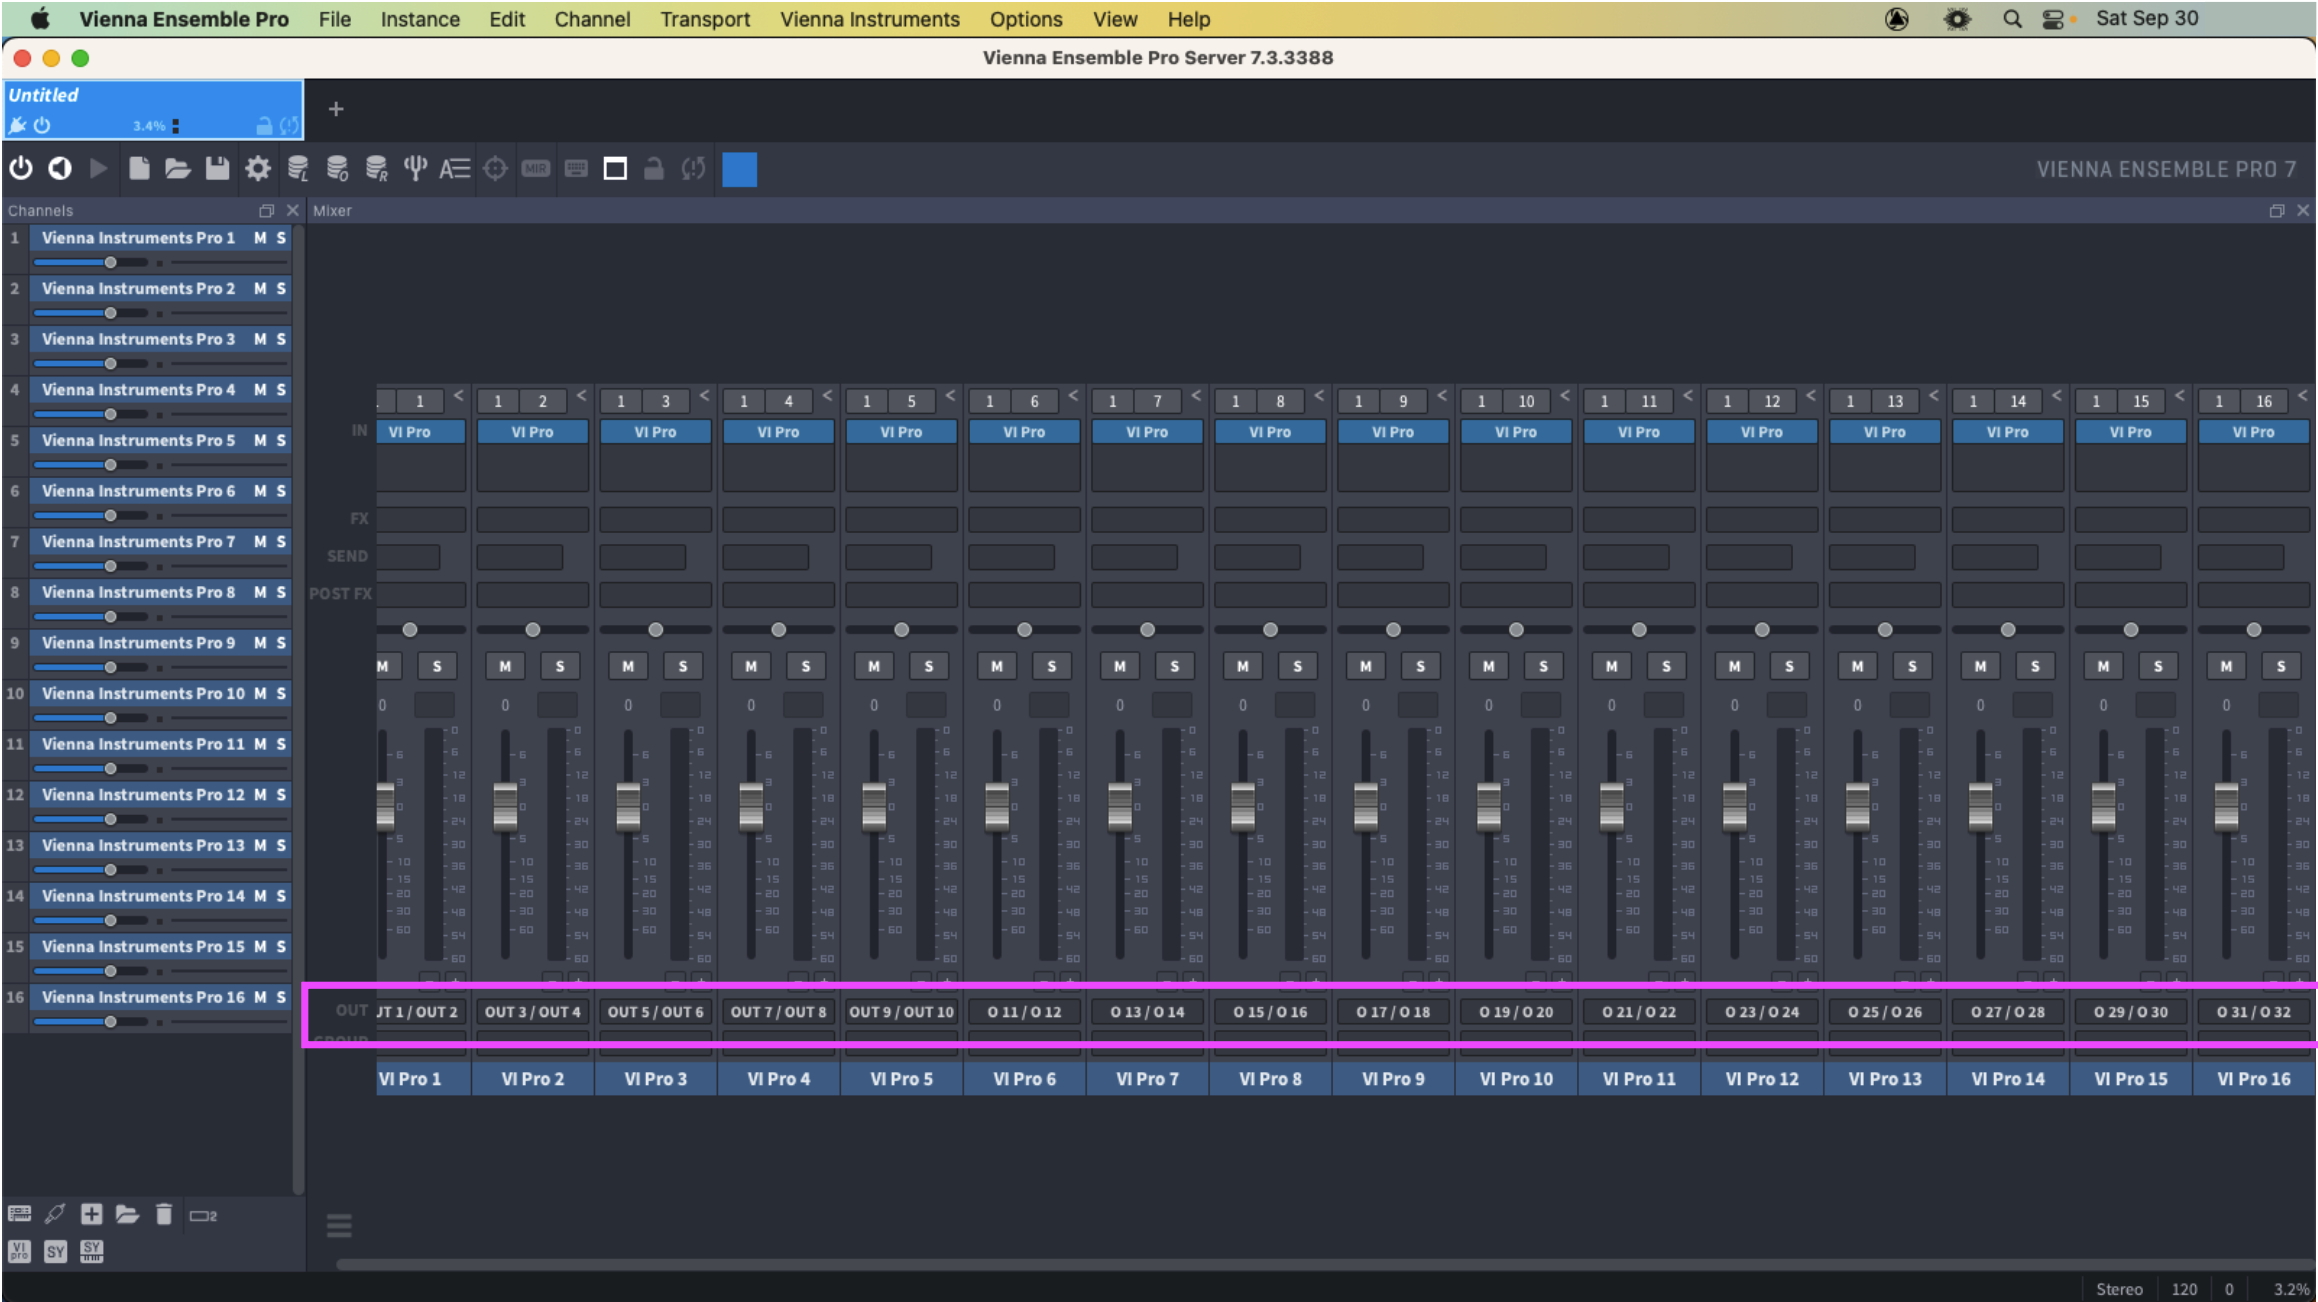Image resolution: width=2318 pixels, height=1302 pixels.
Task: Open the O 15 / O 16 output selector
Action: [x=1270, y=1012]
